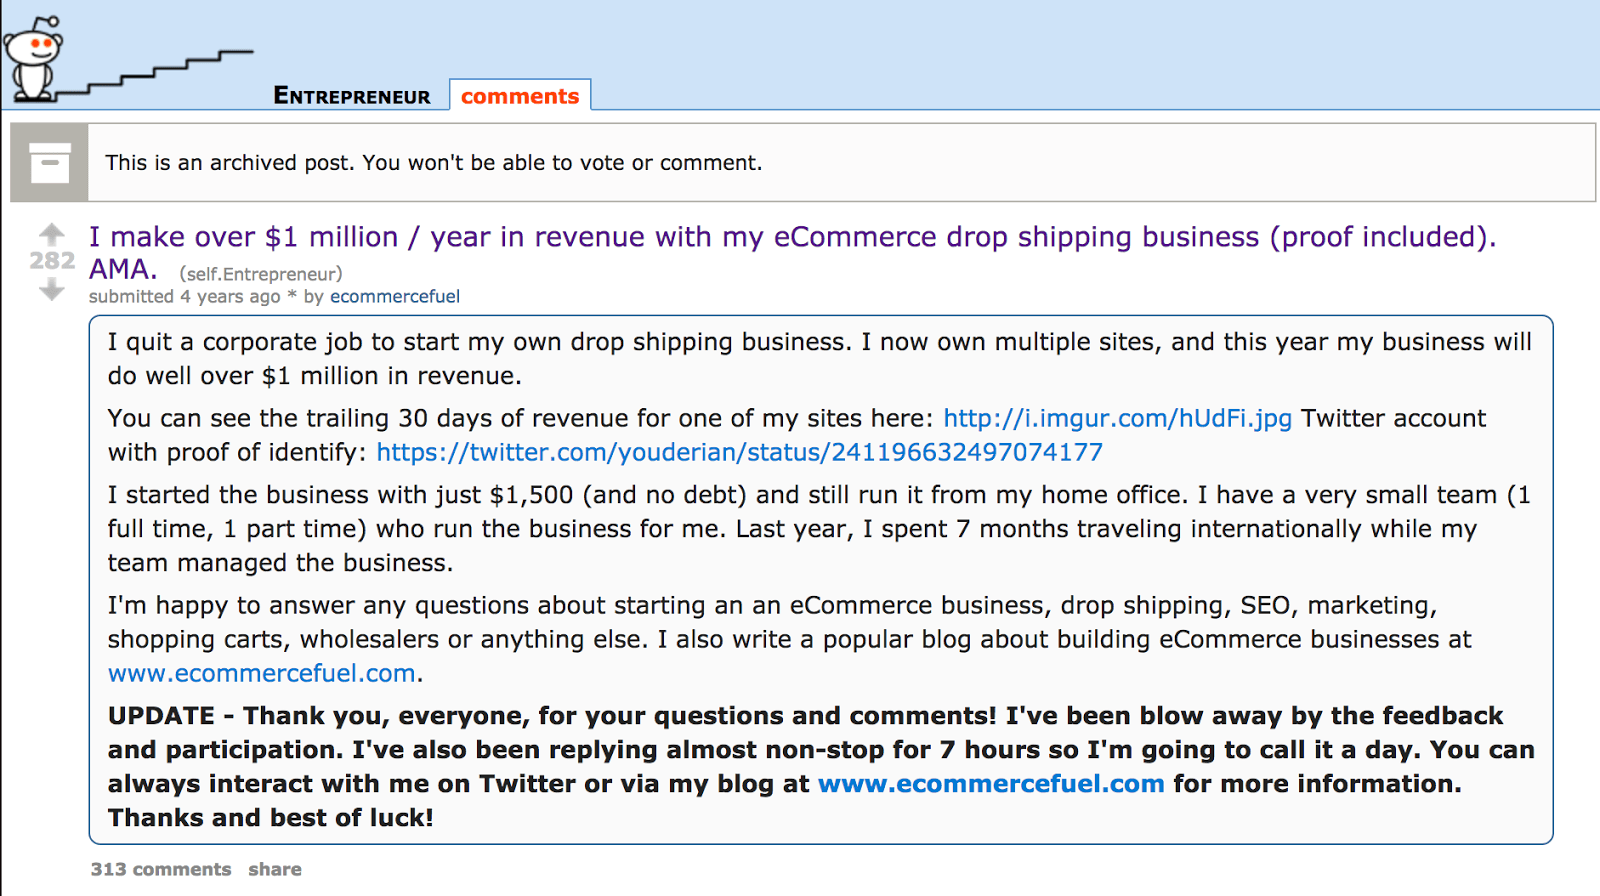
Task: Open the post title about $1 million revenue
Action: pyautogui.click(x=792, y=237)
